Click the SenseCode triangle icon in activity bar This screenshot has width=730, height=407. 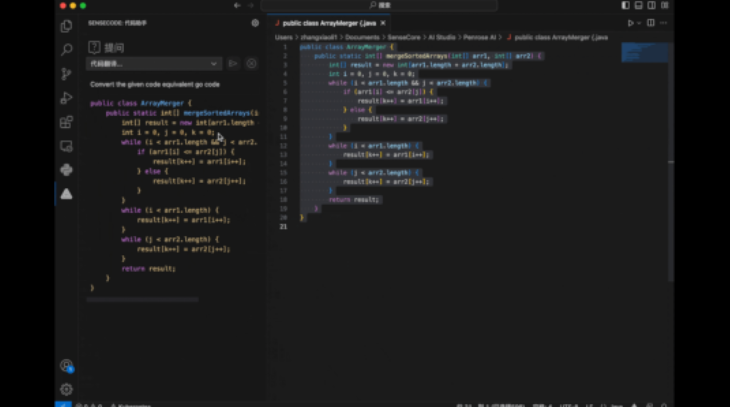click(67, 194)
